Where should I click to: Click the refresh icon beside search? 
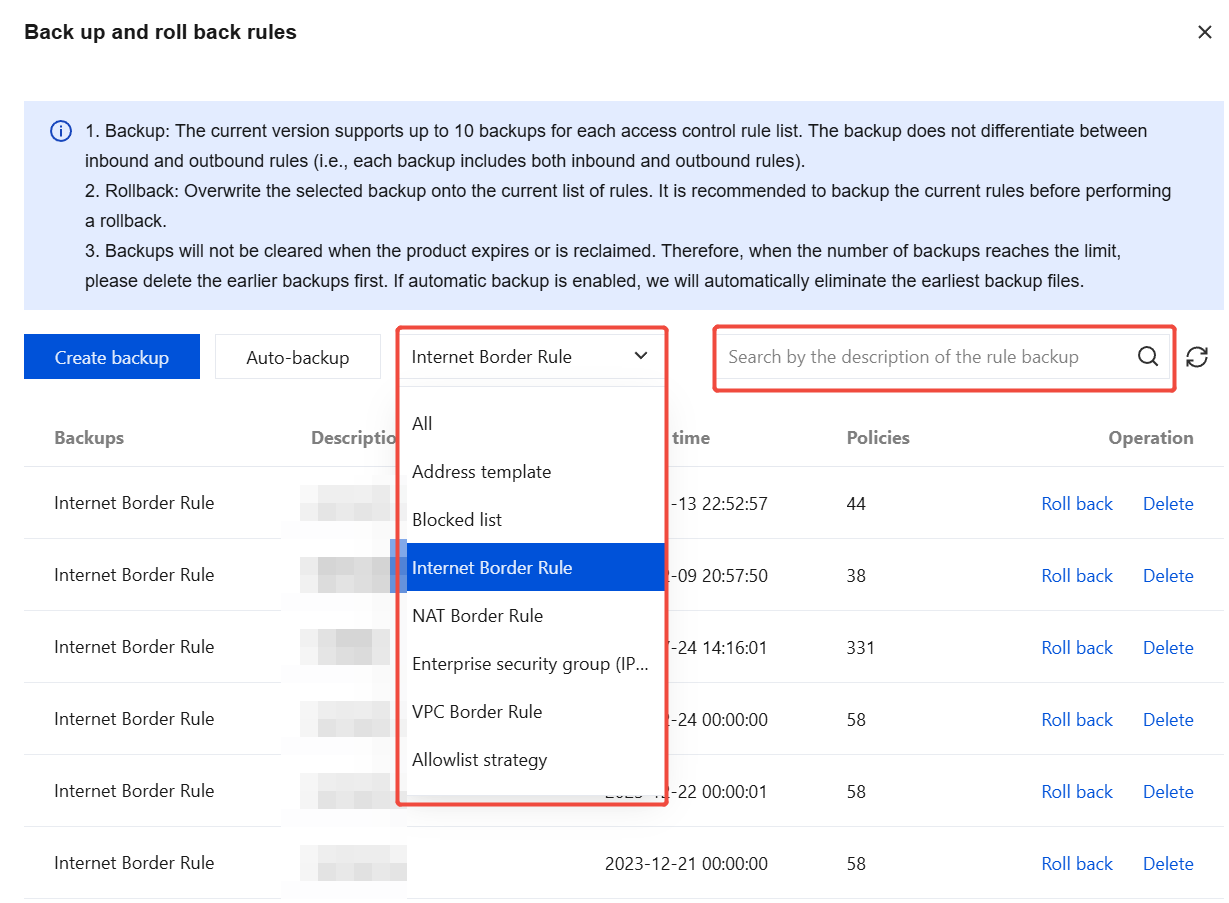[x=1197, y=357]
